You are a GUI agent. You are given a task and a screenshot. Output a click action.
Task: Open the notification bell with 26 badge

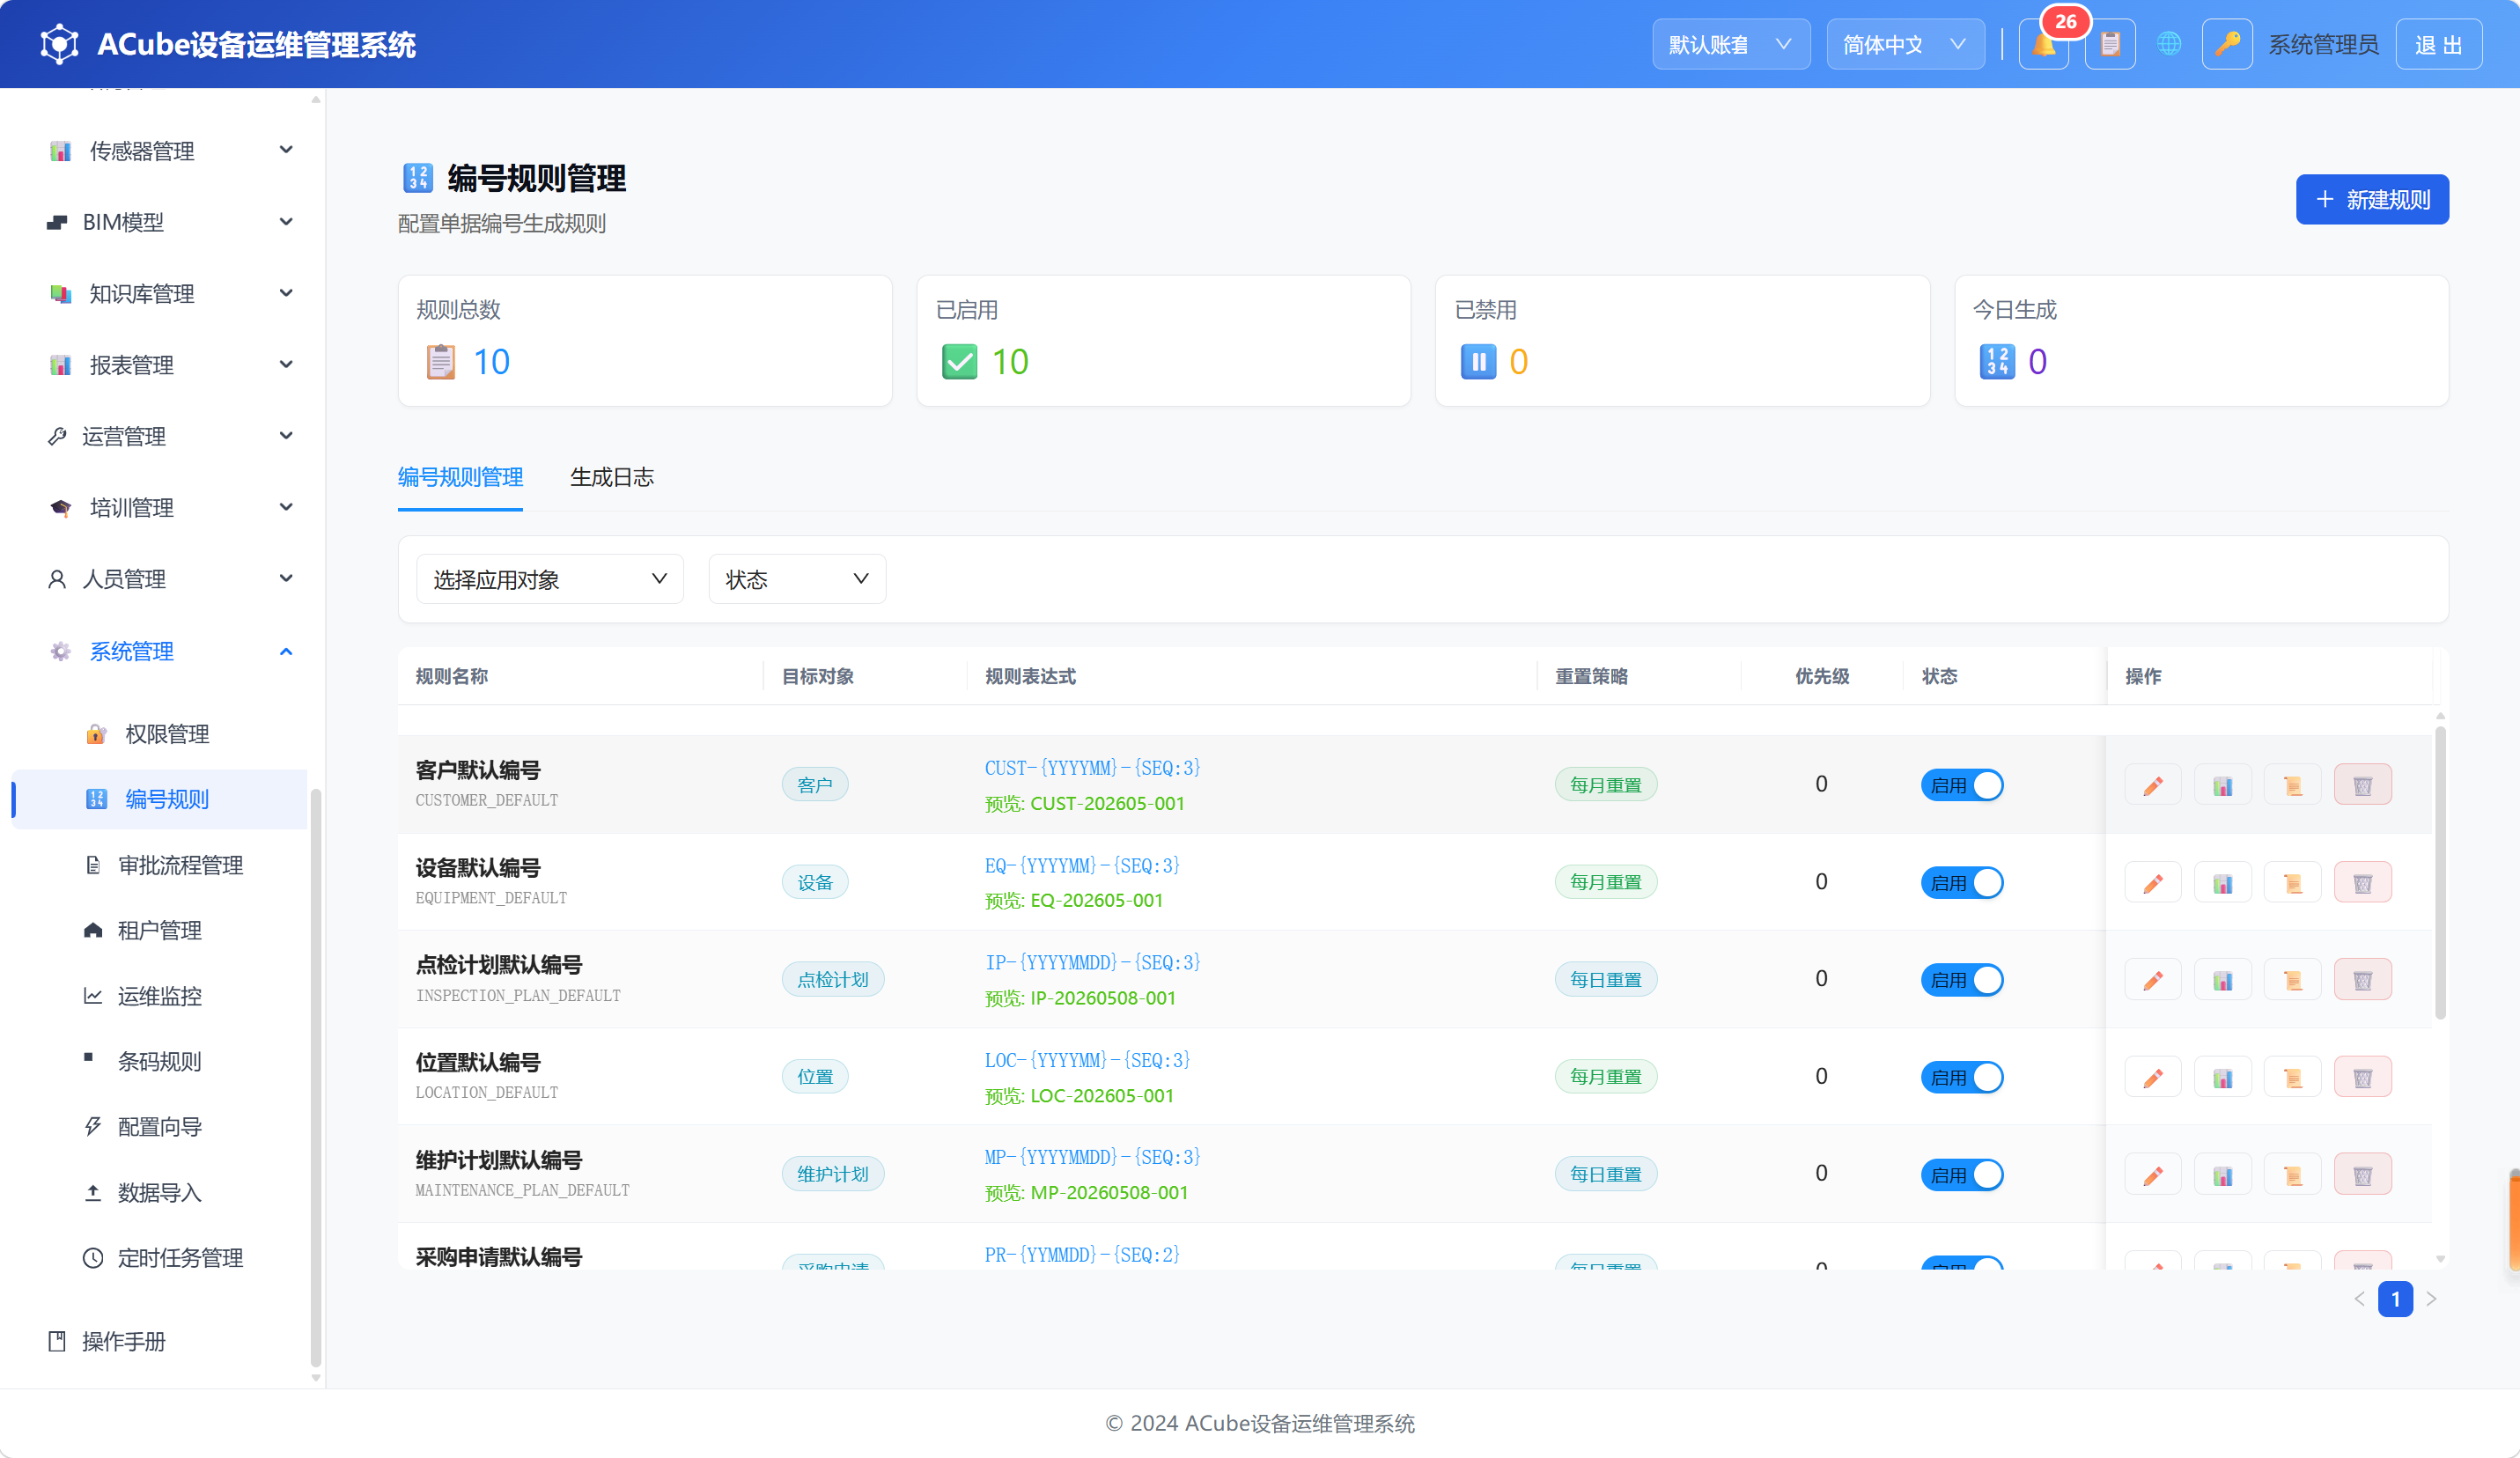click(2044, 45)
